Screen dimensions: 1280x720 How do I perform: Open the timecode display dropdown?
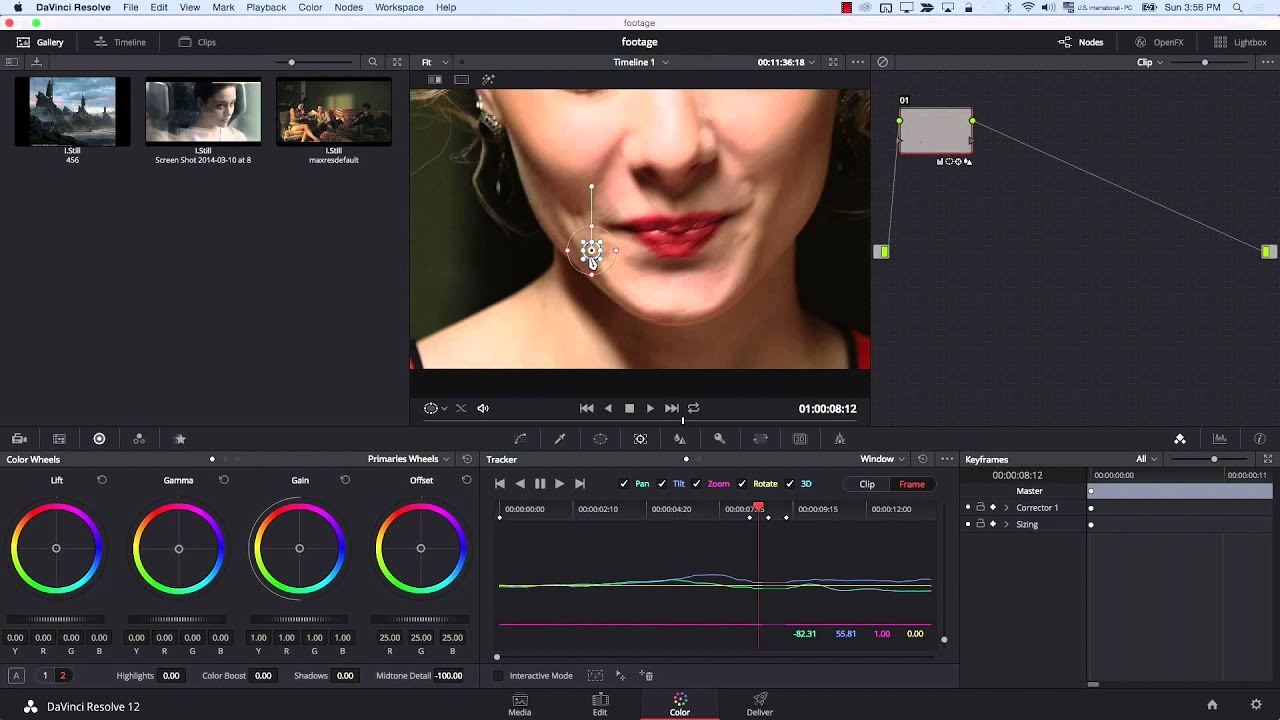pos(787,62)
